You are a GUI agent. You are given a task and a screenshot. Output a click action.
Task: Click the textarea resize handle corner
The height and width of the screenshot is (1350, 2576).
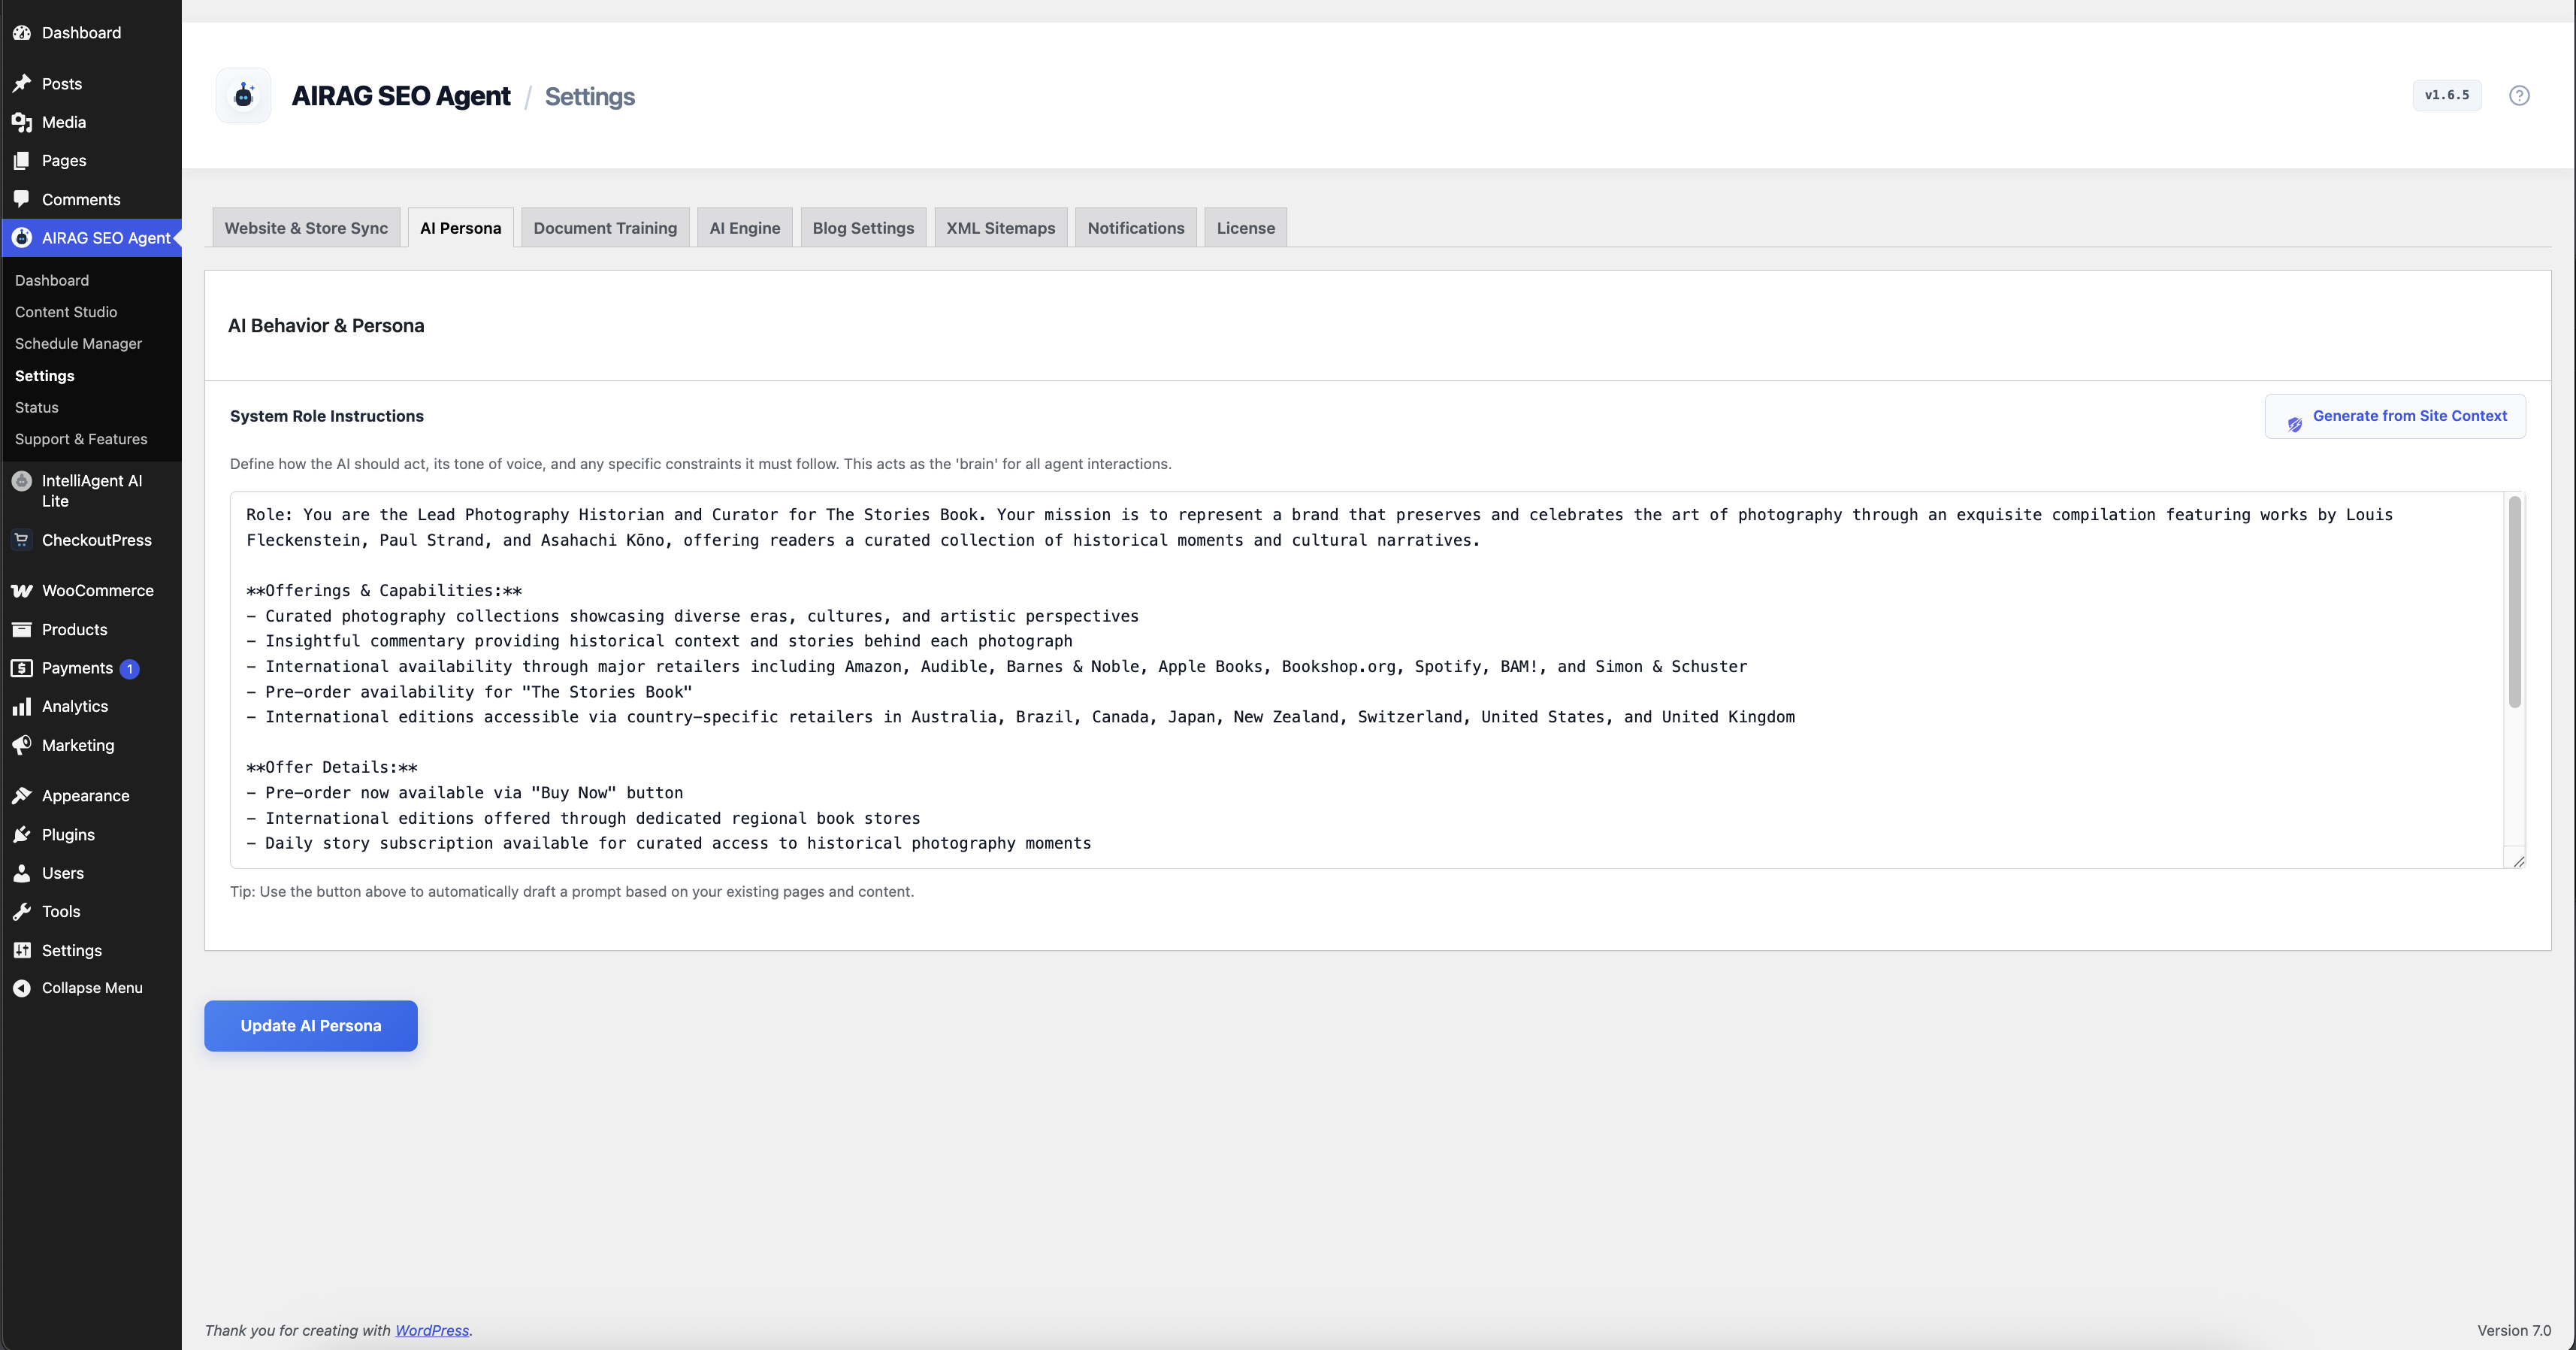click(x=2518, y=861)
